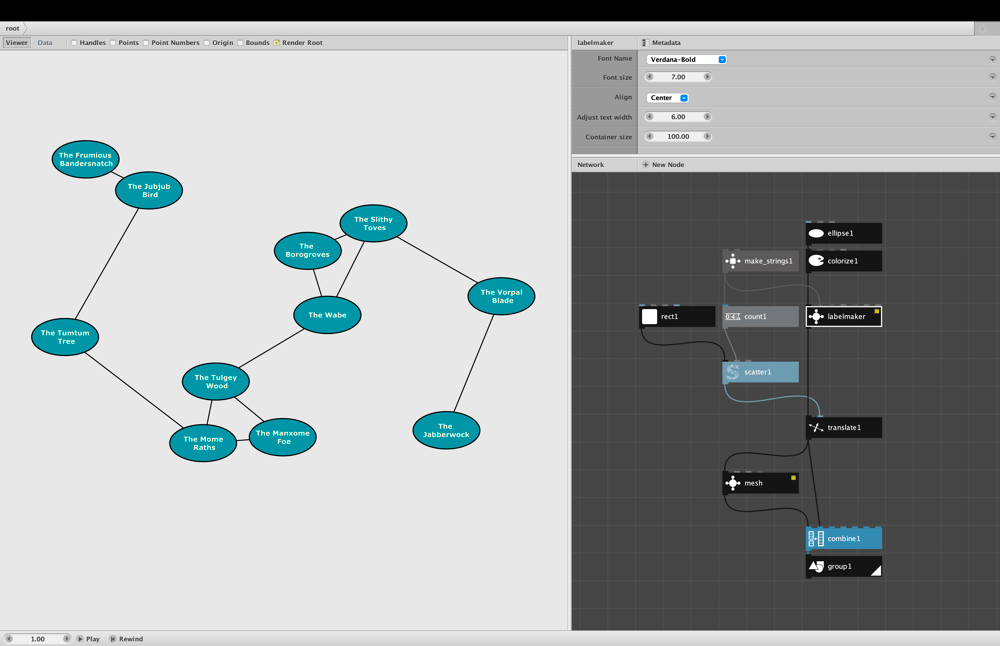Toggle the Bounds checkbox
Image resolution: width=1000 pixels, height=646 pixels.
pyautogui.click(x=240, y=43)
